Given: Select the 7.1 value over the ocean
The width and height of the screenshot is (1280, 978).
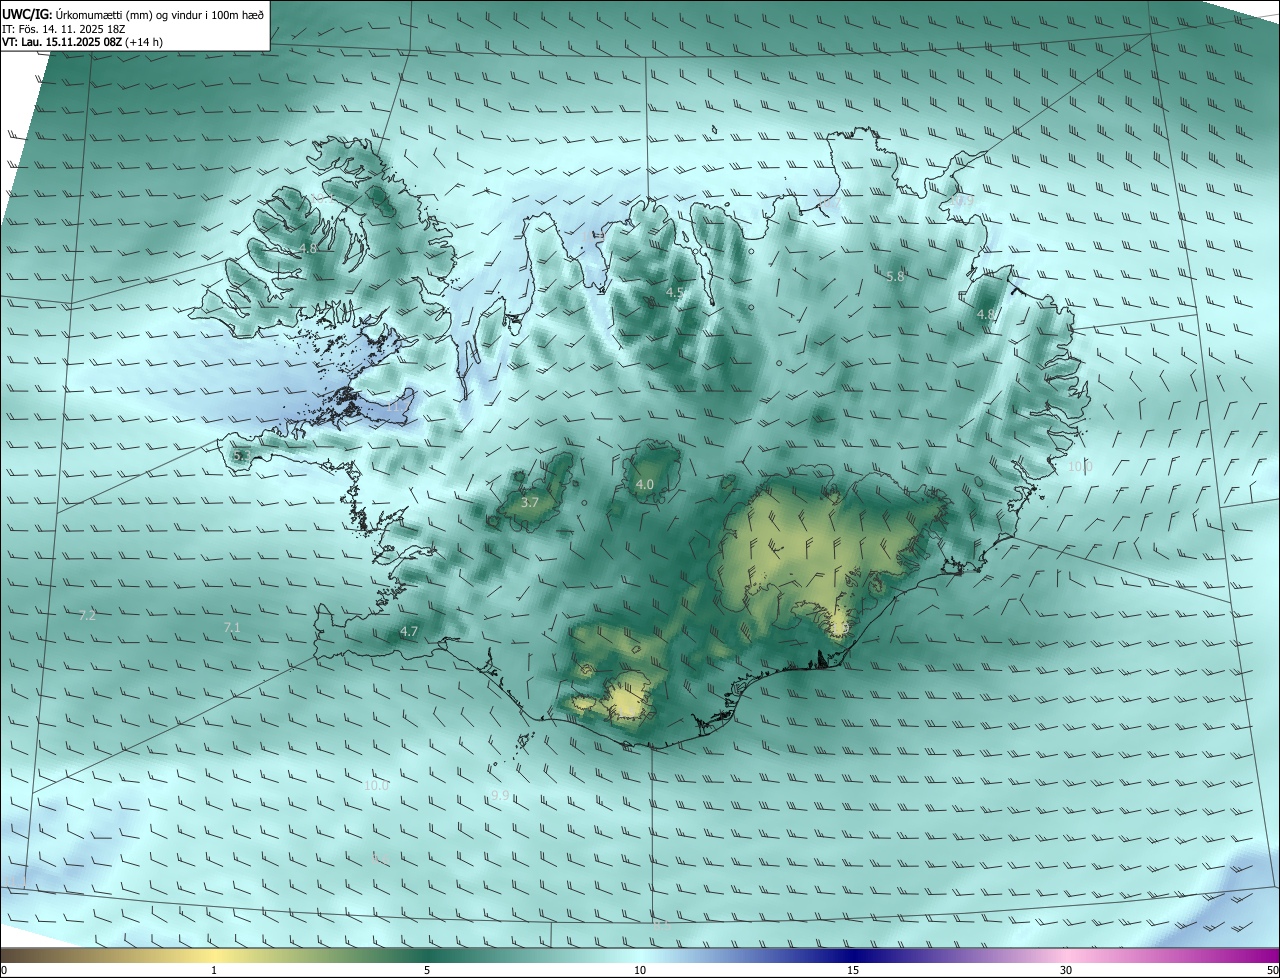Looking at the screenshot, I should (232, 627).
